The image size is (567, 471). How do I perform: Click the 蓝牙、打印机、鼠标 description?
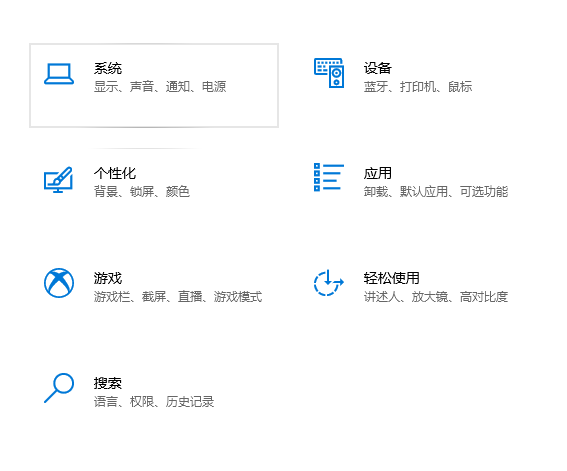point(418,86)
